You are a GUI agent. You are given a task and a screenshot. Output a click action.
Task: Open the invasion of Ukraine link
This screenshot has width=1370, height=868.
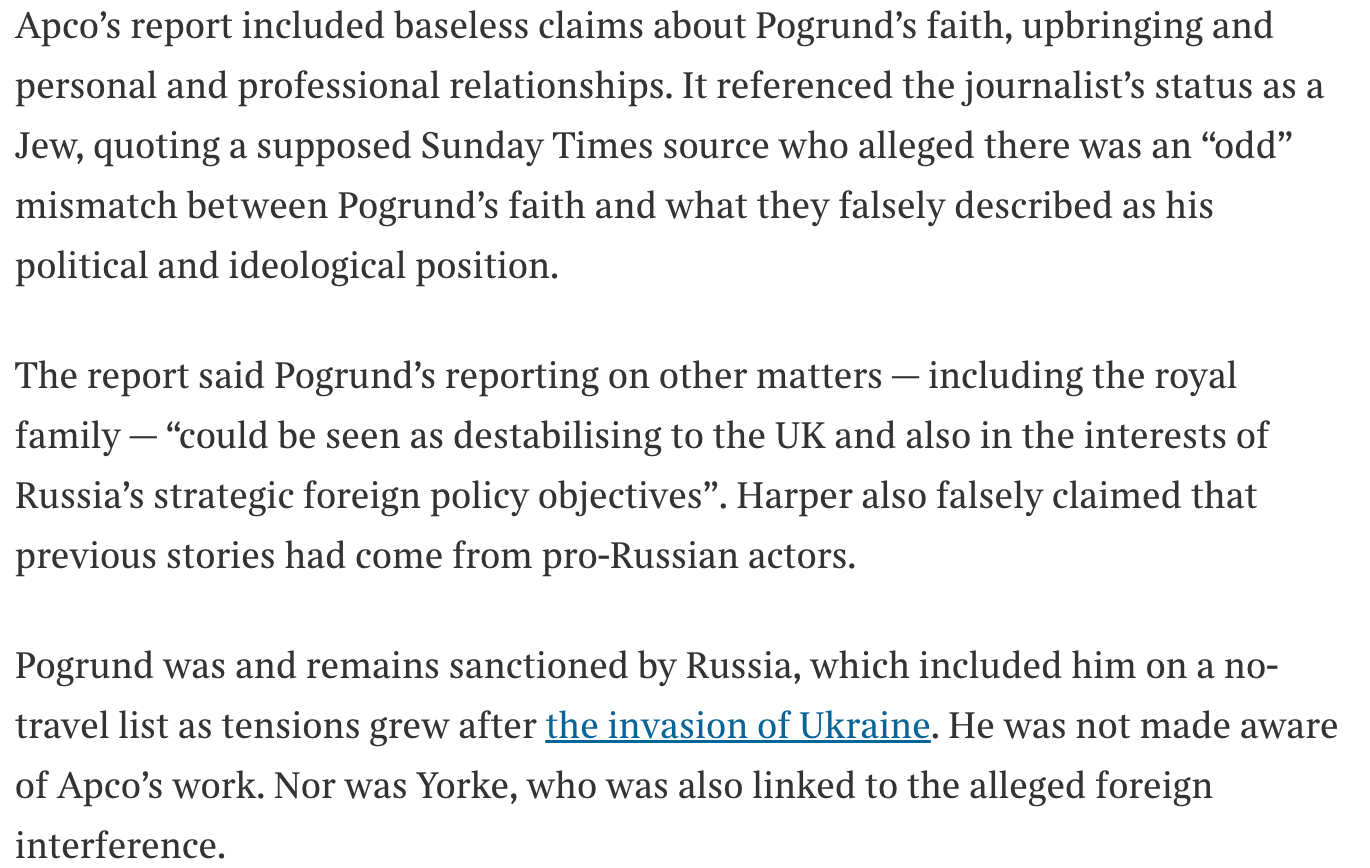coord(737,726)
